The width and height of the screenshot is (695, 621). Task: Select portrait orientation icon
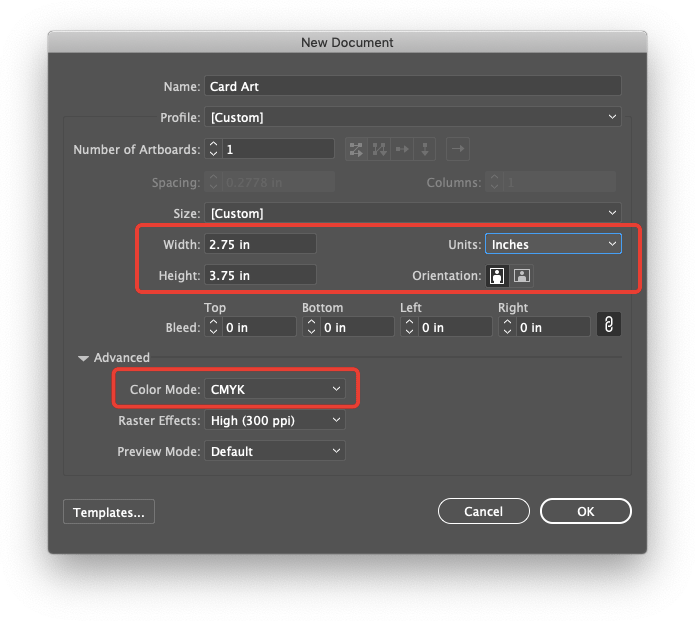(497, 276)
